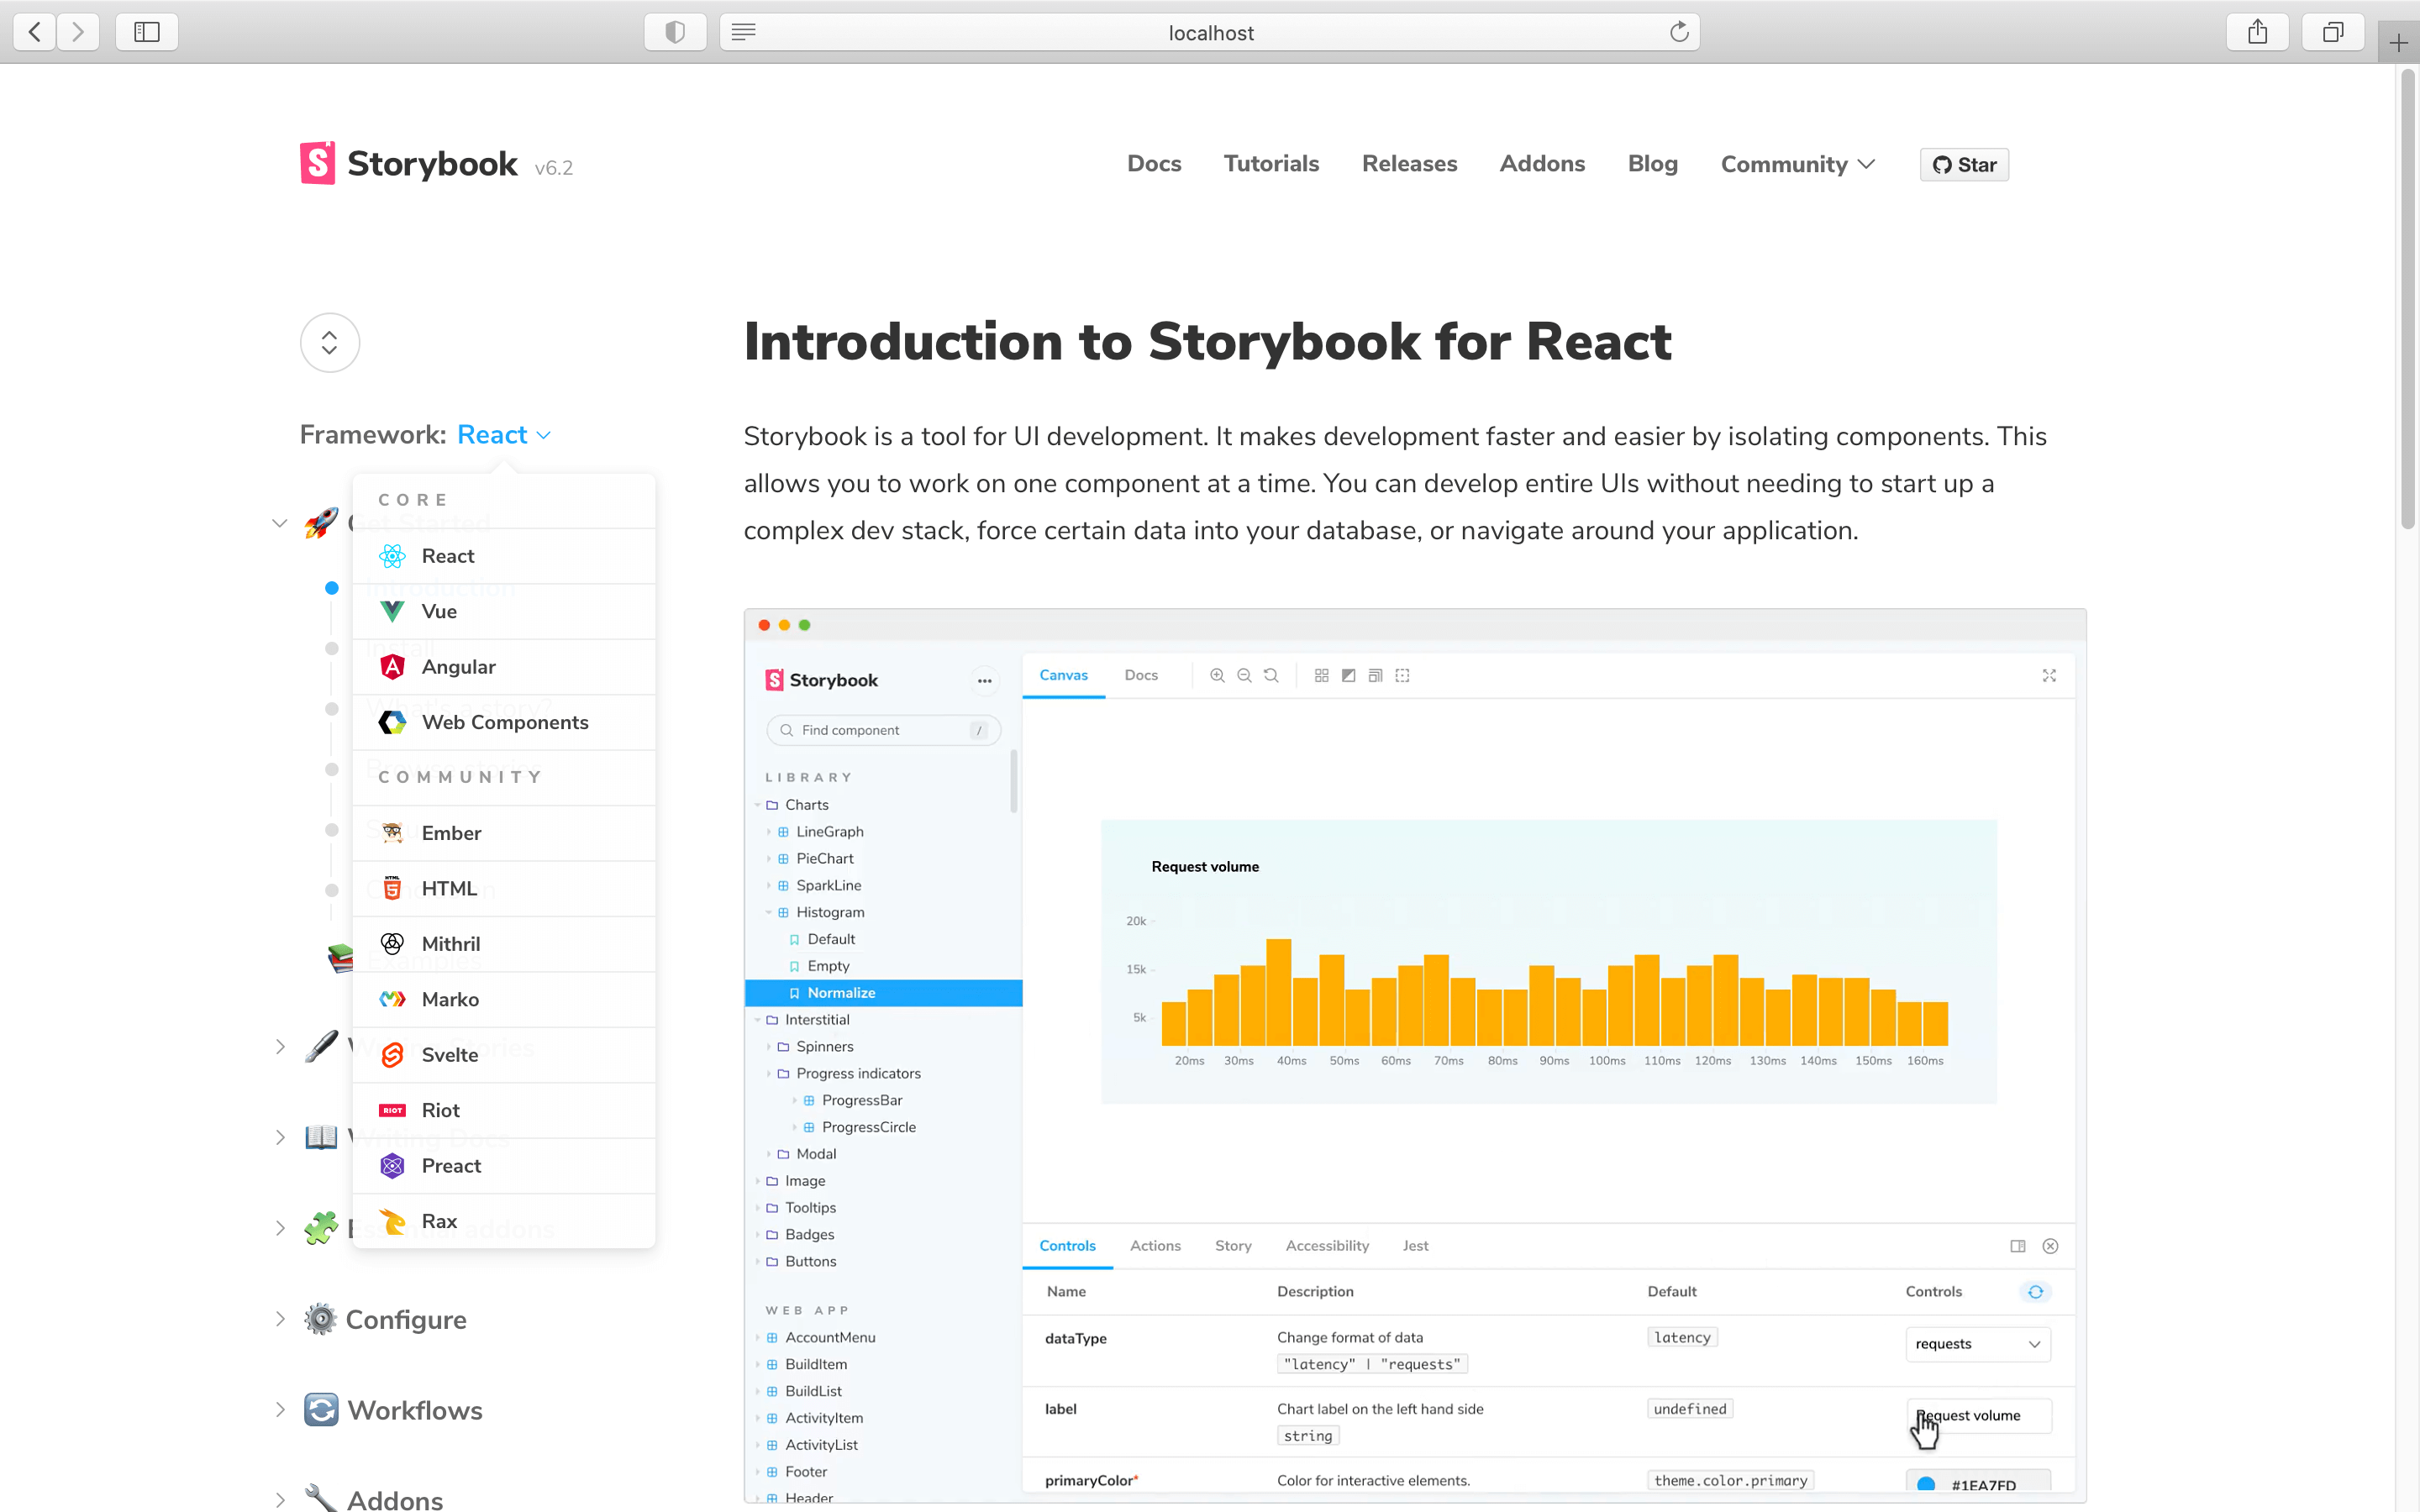
Task: Click the Safari share icon
Action: click(x=2257, y=32)
